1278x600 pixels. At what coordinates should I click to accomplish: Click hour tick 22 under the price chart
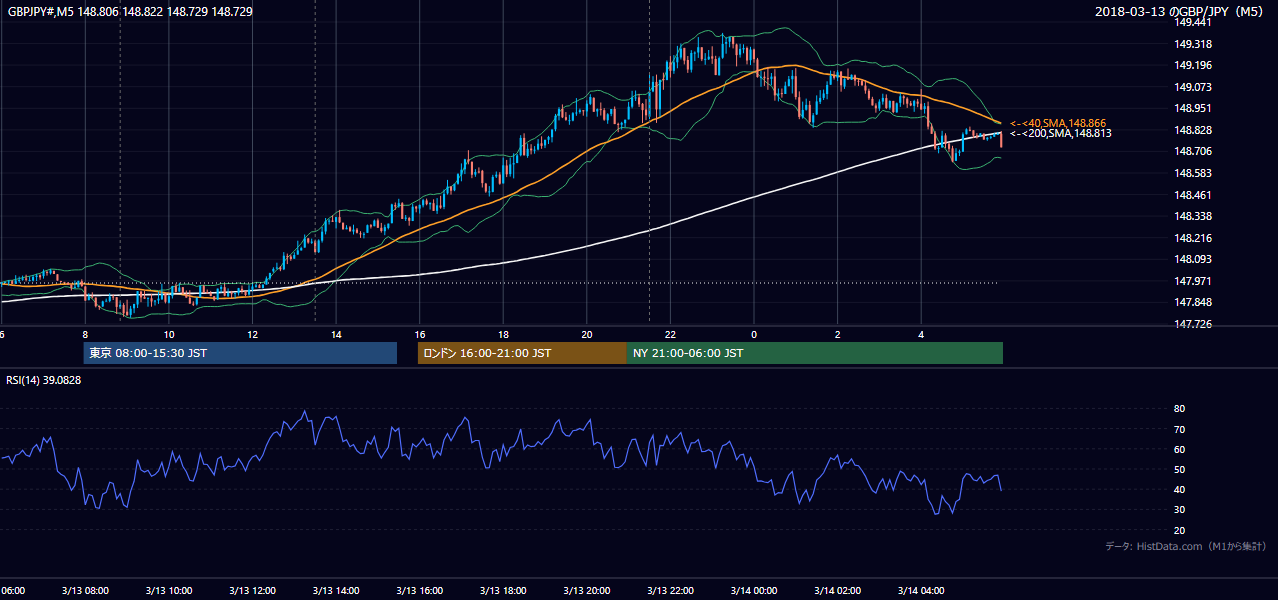pos(670,335)
